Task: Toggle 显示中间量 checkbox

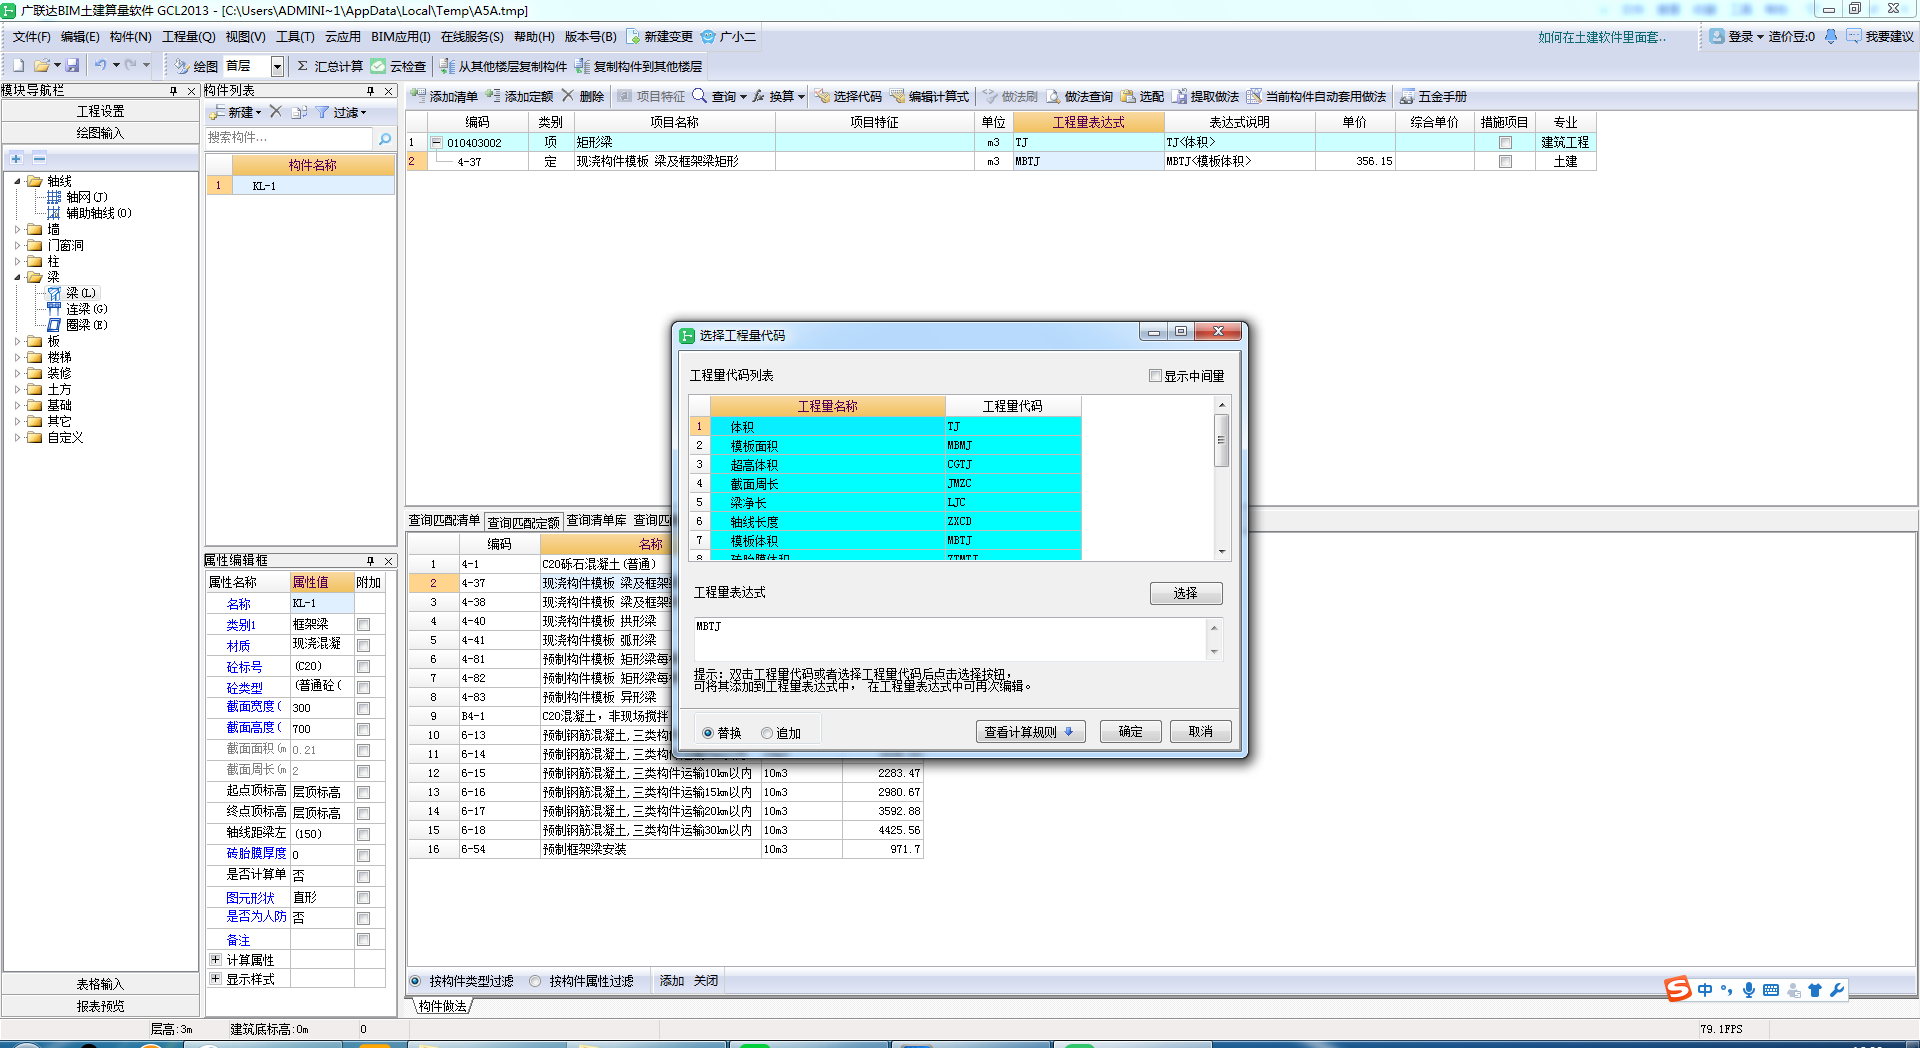Action: pyautogui.click(x=1155, y=376)
